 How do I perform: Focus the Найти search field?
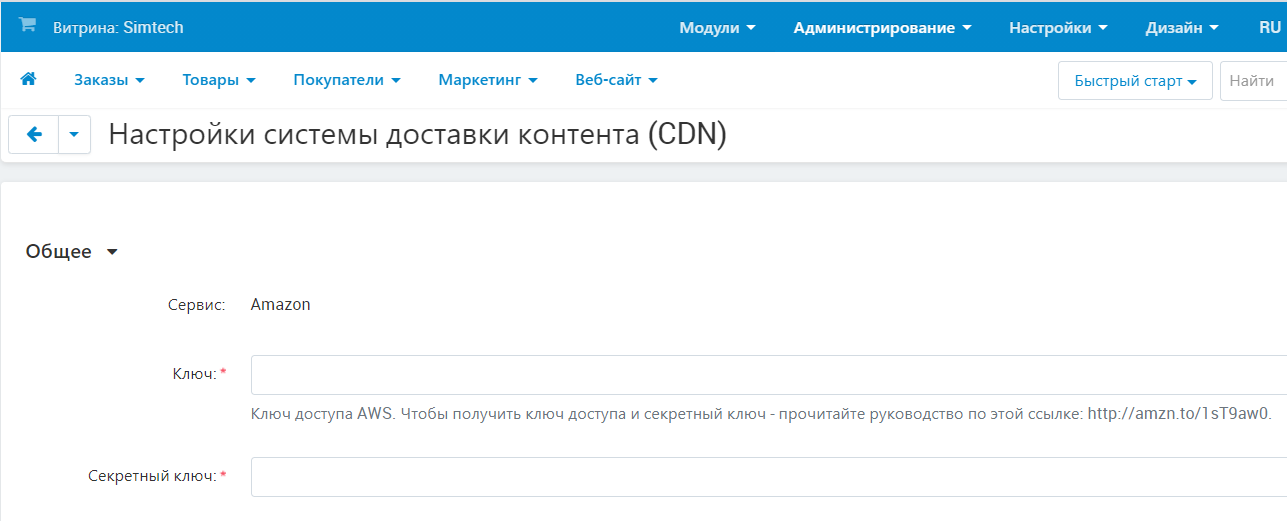pos(1253,81)
